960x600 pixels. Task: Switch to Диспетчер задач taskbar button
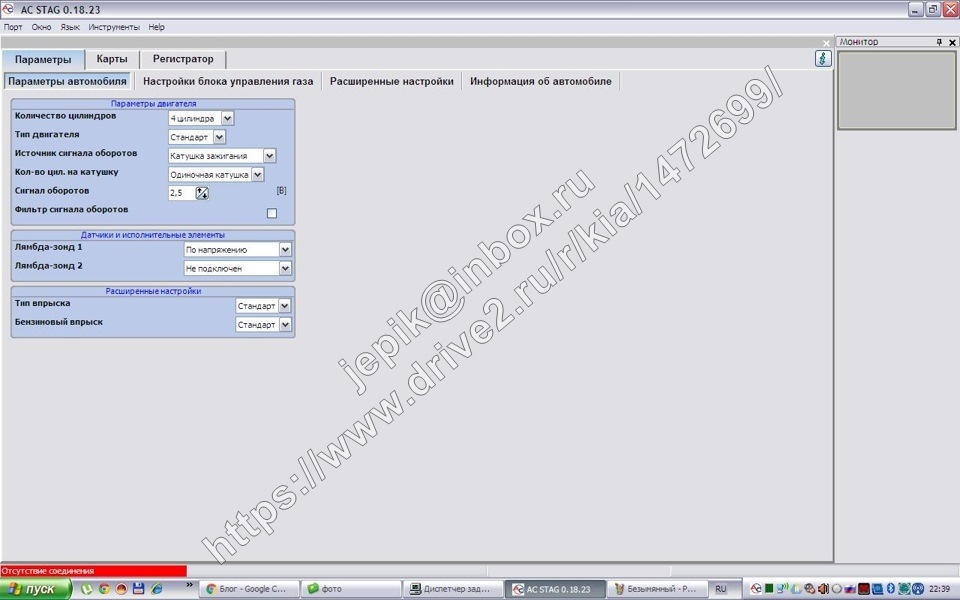point(454,589)
